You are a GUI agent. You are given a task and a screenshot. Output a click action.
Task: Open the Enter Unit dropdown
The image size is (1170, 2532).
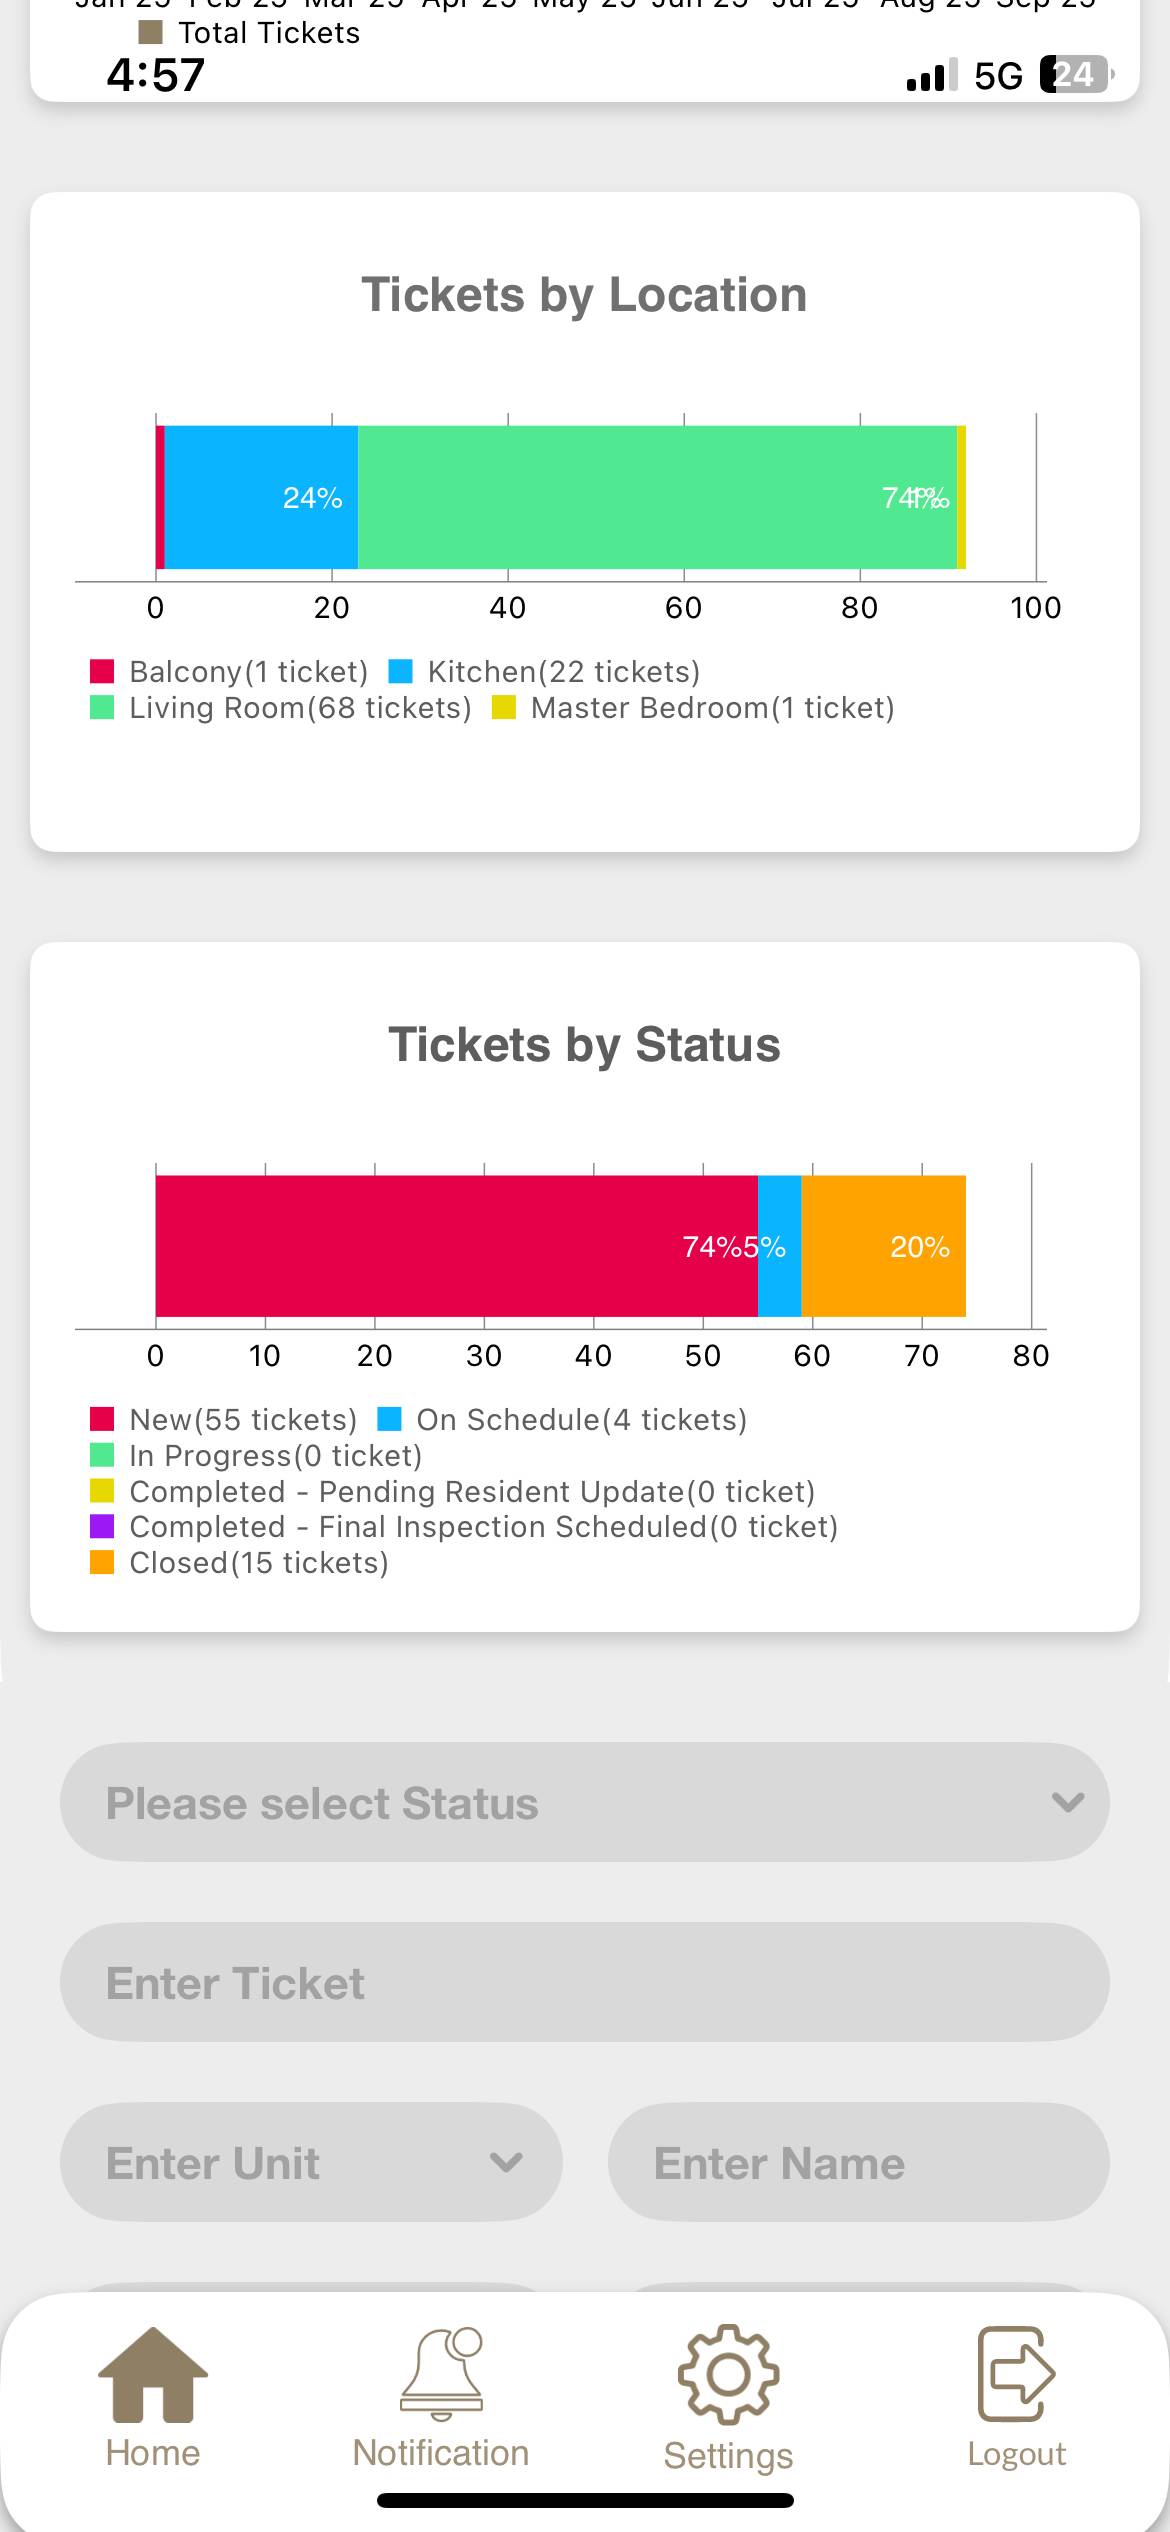[310, 2162]
